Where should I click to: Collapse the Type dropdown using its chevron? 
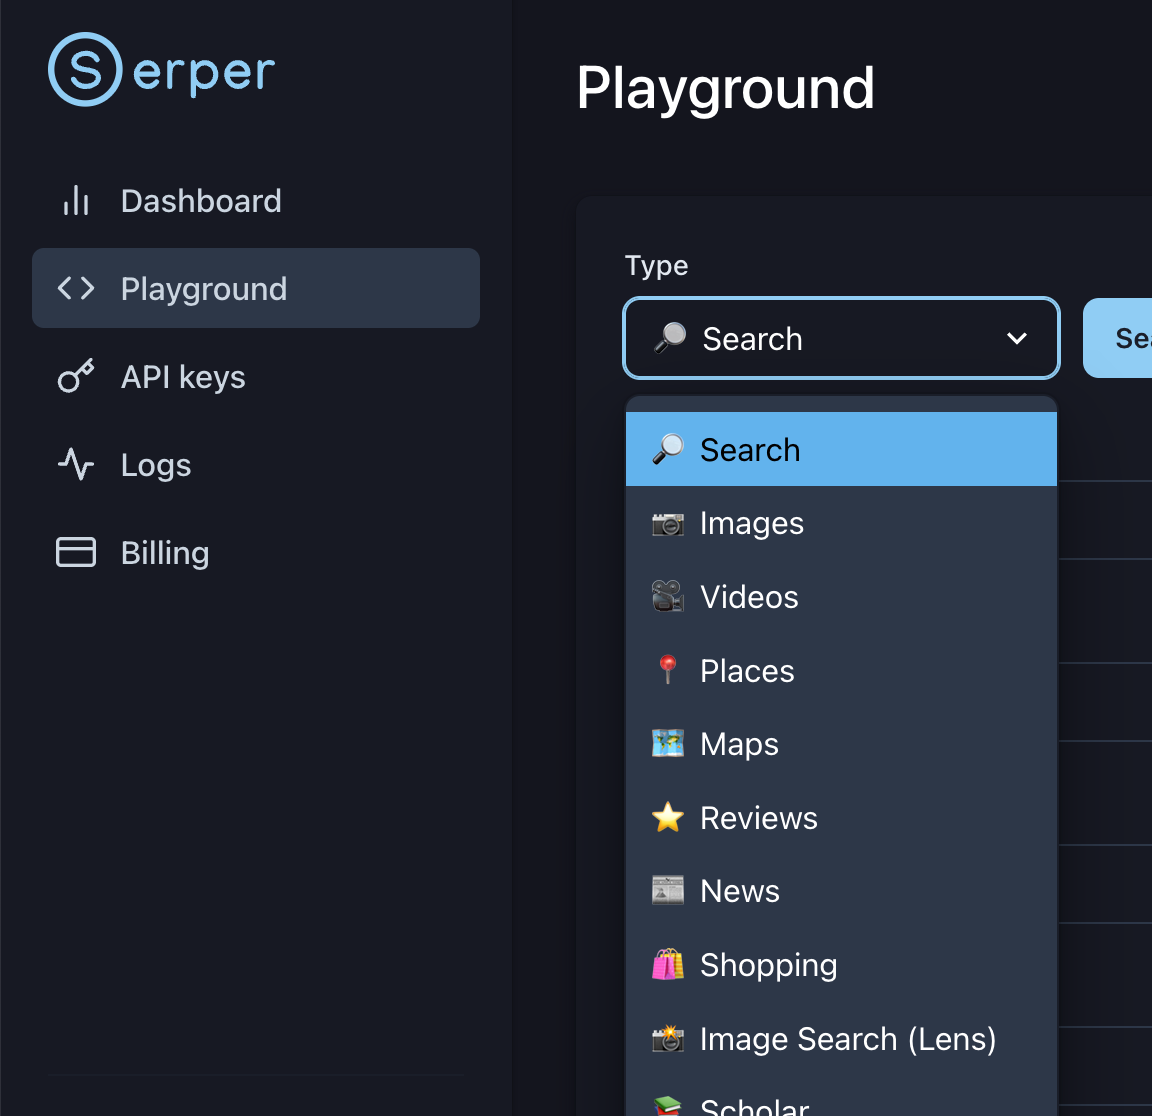(x=1017, y=338)
